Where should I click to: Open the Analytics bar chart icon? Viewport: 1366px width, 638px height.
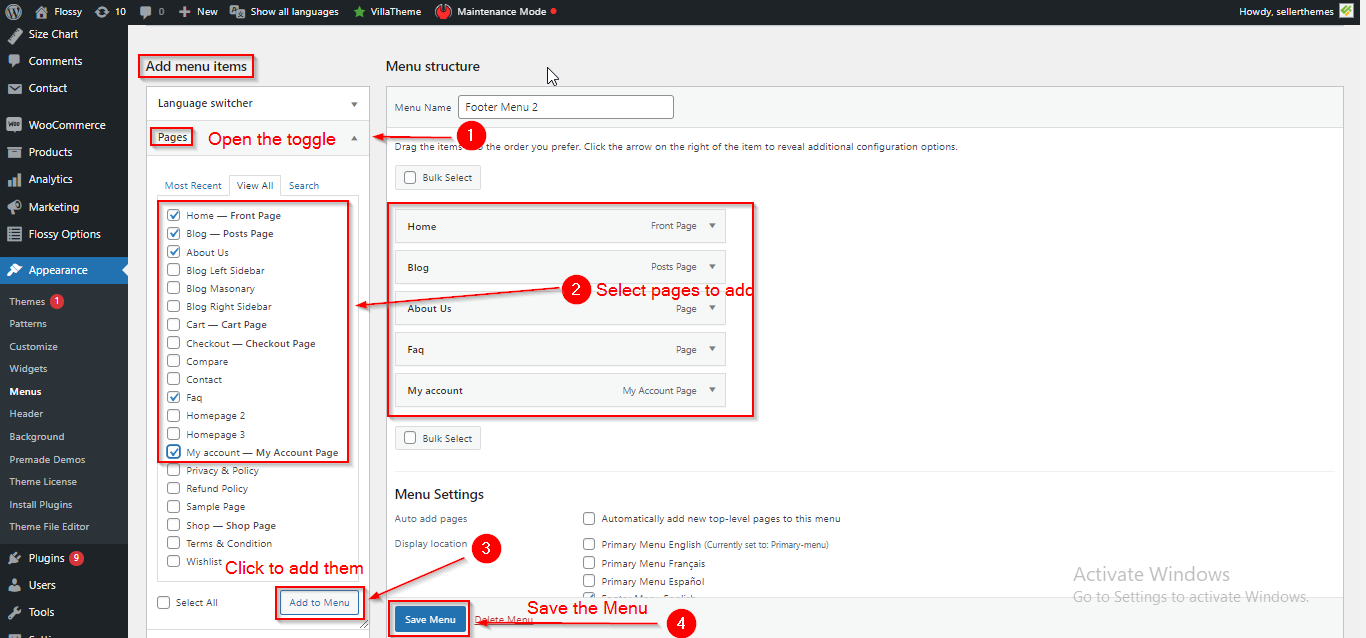click(14, 180)
